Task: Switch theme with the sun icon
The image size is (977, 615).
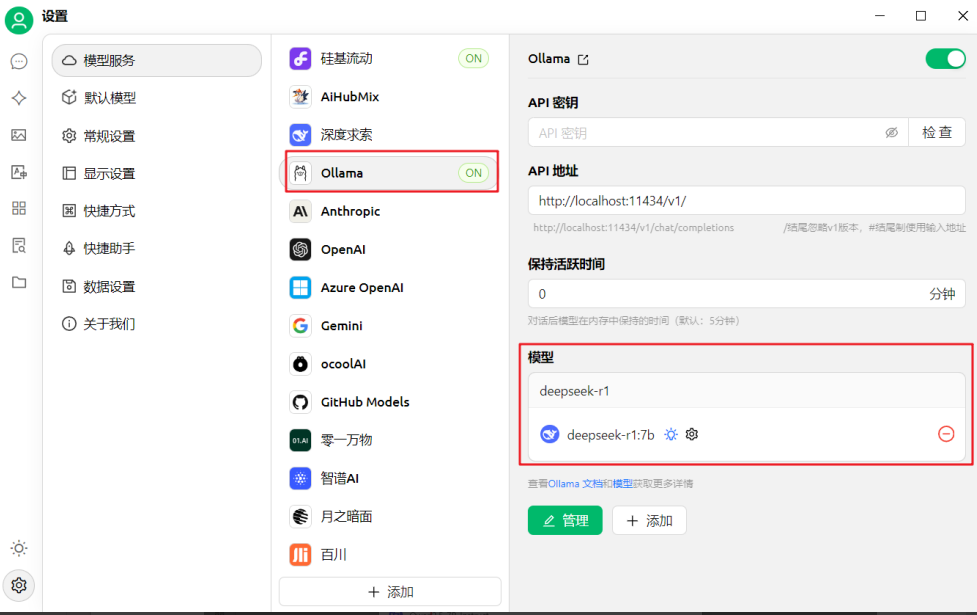Action: pos(19,548)
